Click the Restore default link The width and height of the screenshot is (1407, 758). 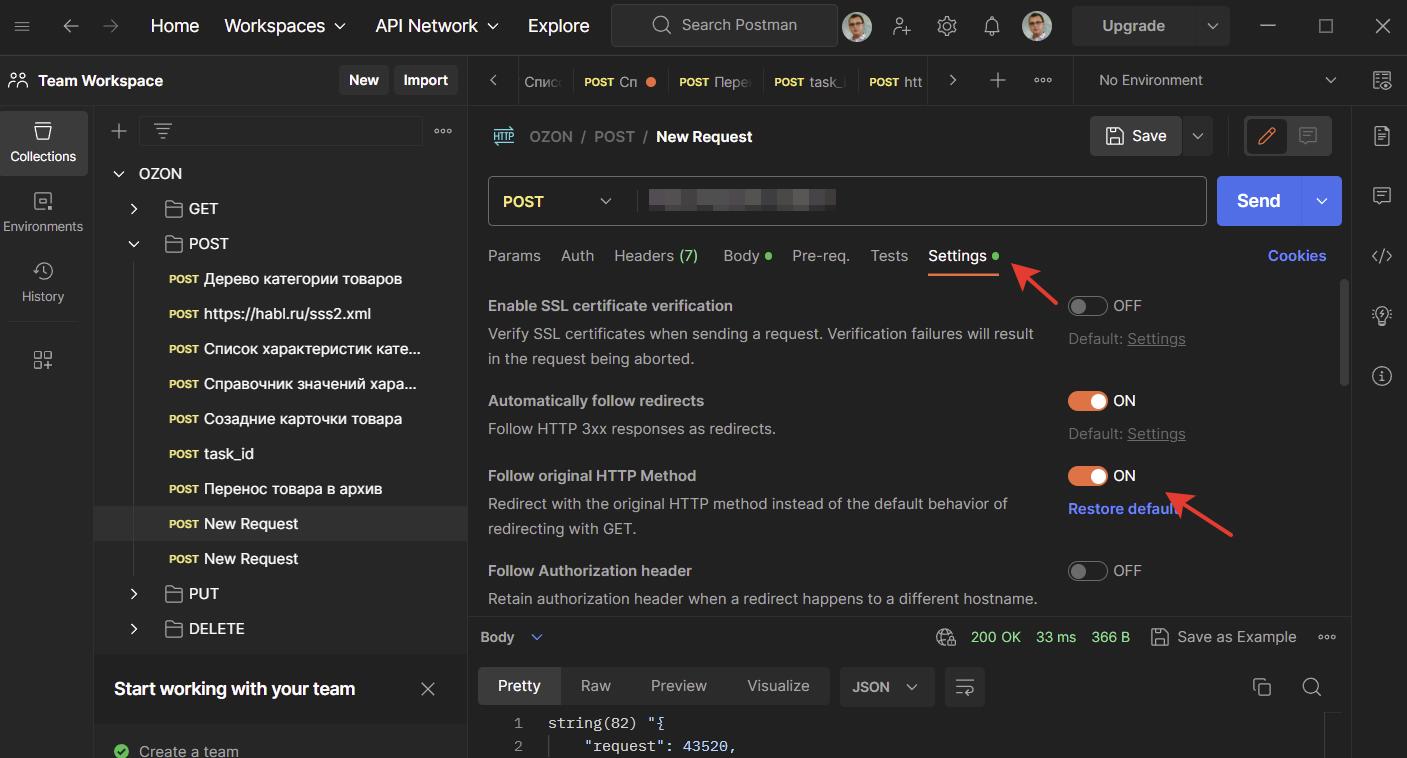point(1120,509)
